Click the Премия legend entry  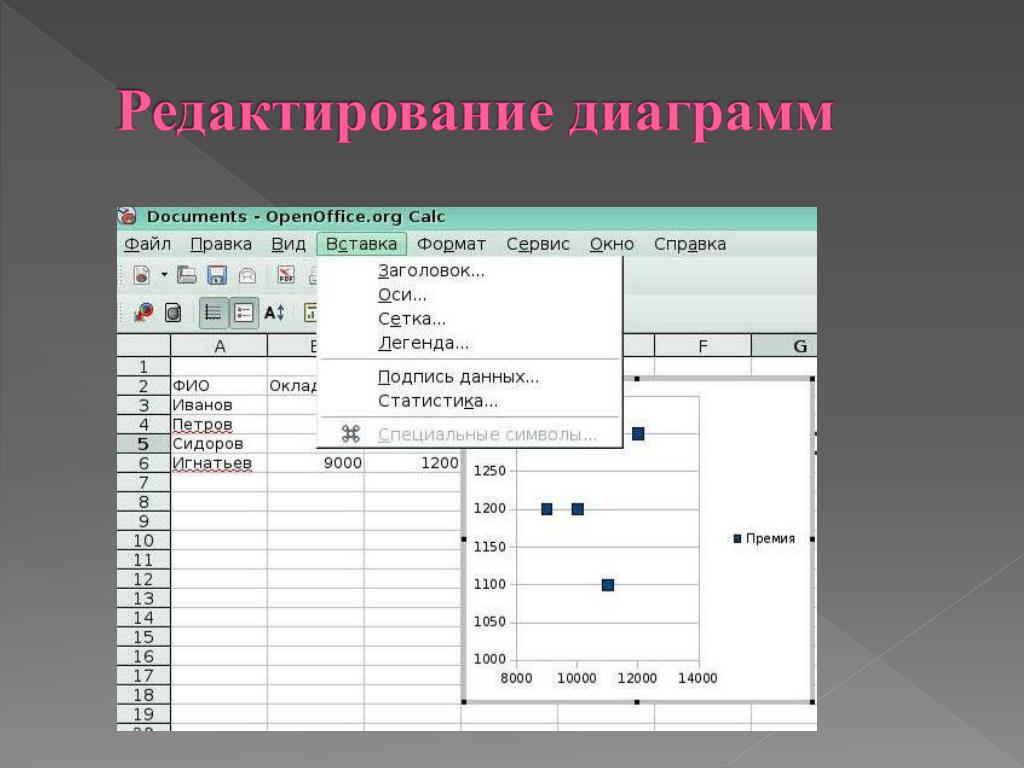tap(764, 539)
